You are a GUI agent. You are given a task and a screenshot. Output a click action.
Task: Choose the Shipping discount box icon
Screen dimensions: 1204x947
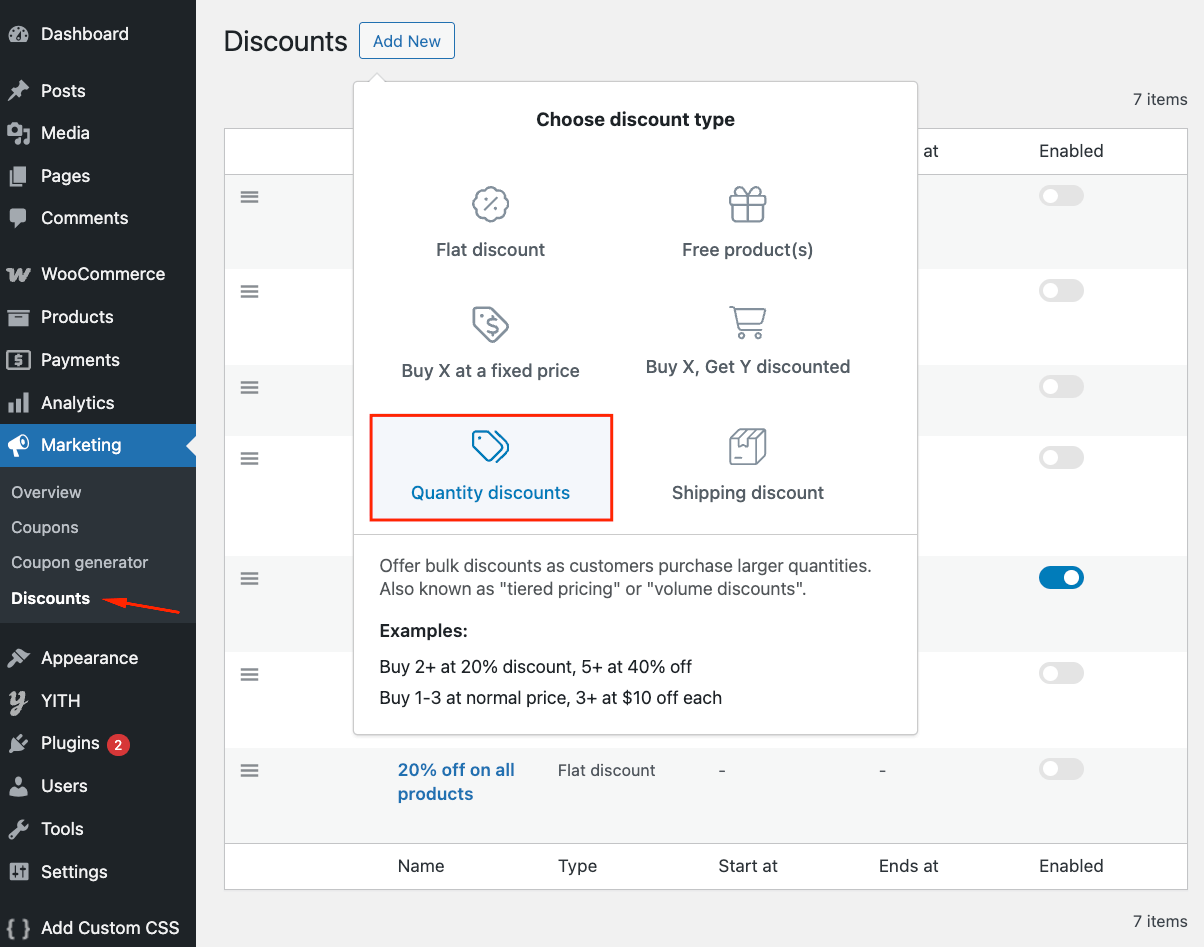747,446
